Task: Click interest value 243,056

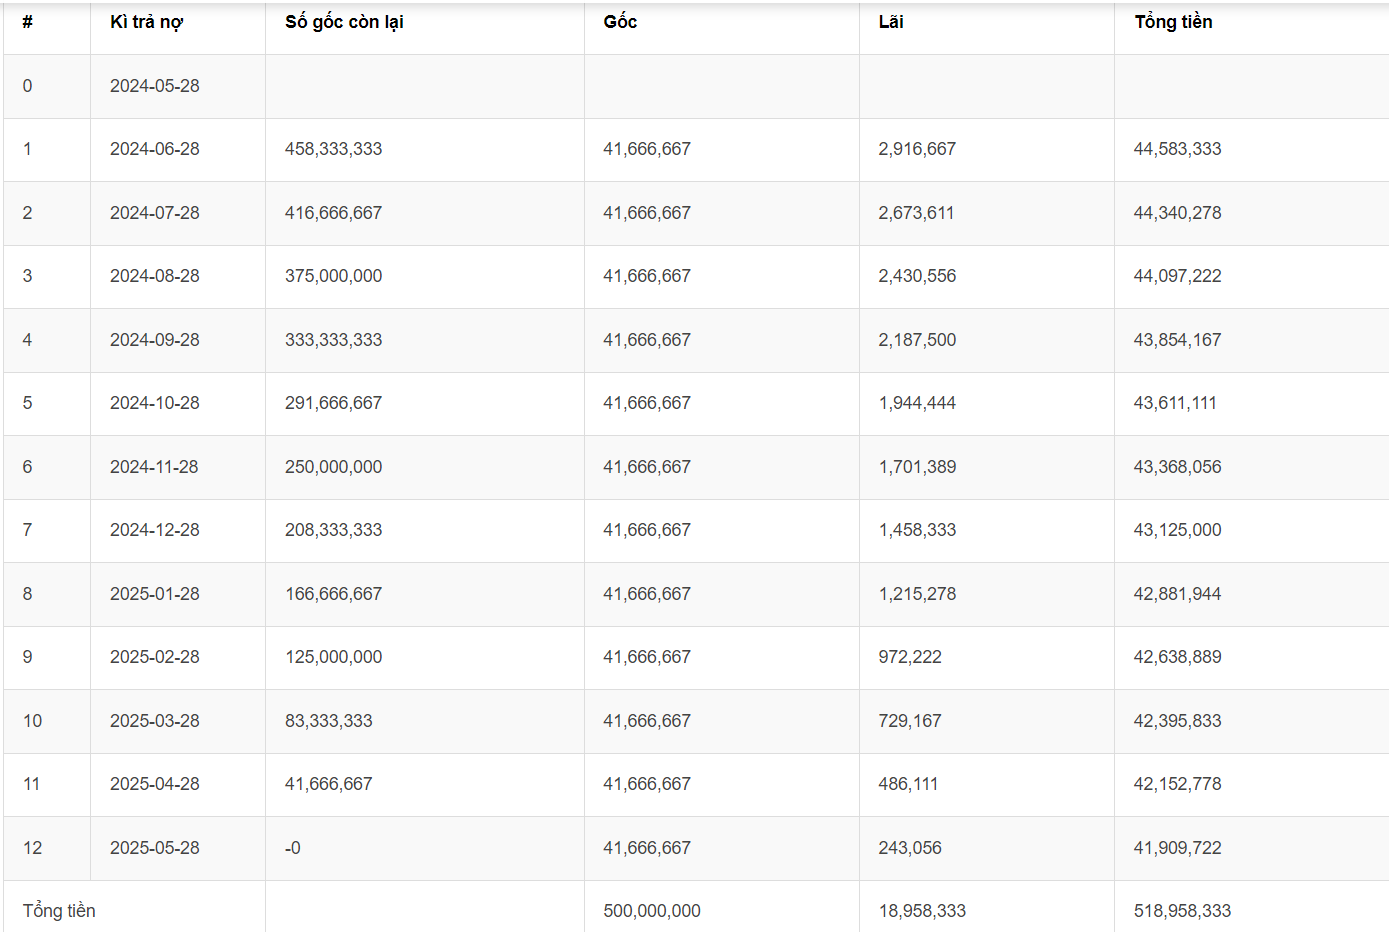Action: point(910,848)
